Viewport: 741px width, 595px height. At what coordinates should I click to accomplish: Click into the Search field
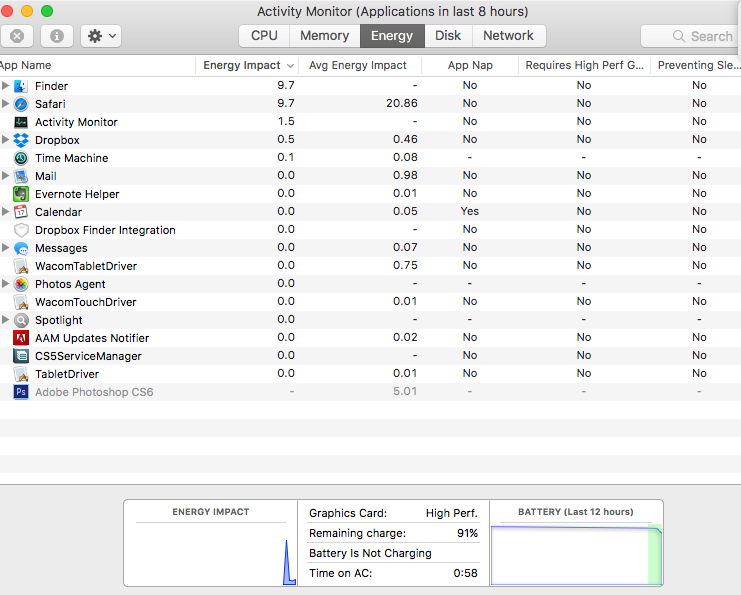coord(691,36)
